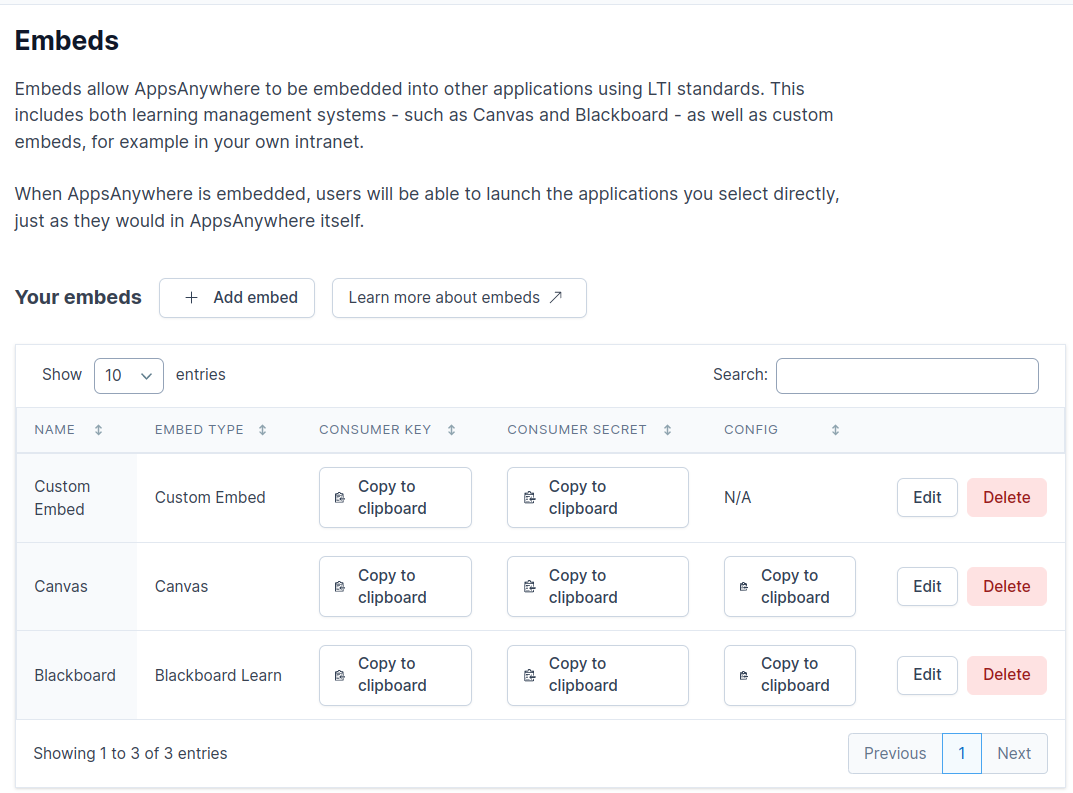The image size is (1073, 793).
Task: Click the plus icon on Add embed
Action: pyautogui.click(x=192, y=298)
